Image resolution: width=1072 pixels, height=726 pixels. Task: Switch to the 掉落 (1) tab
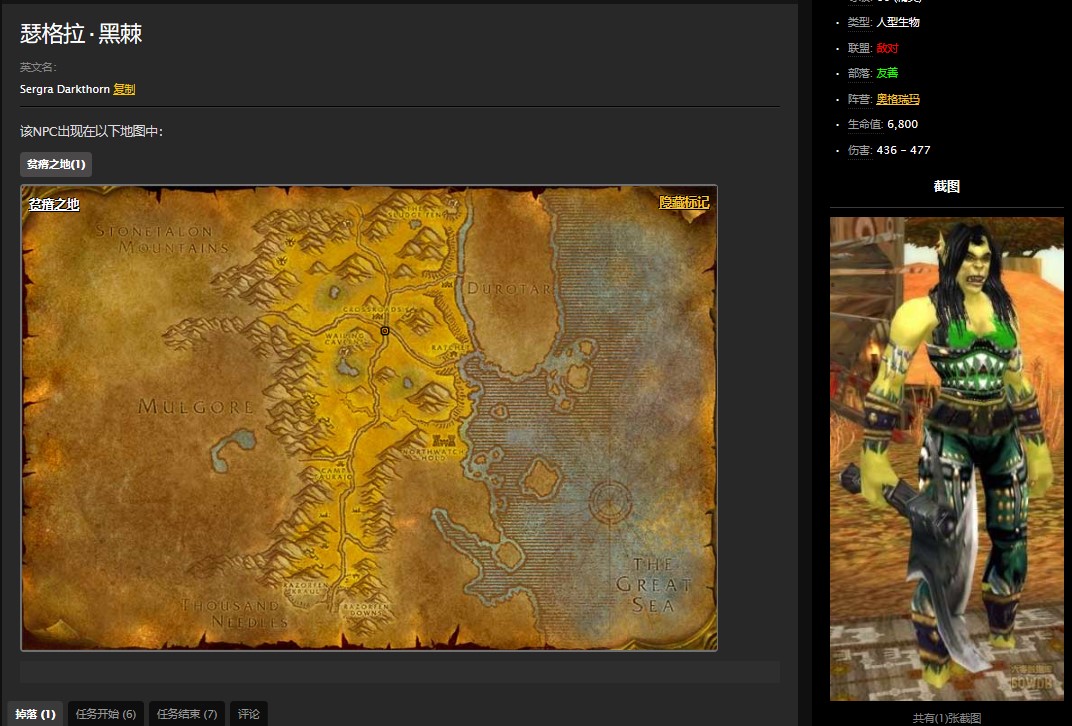36,714
